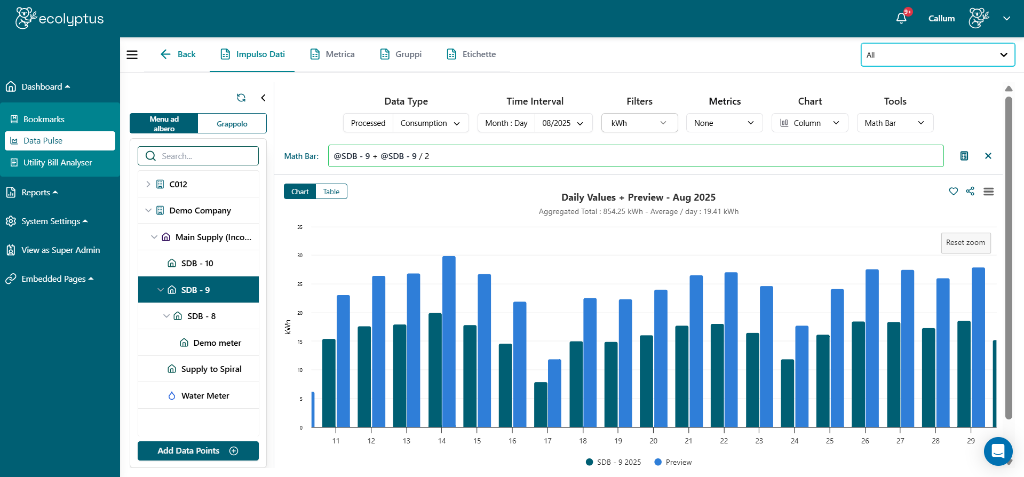Screen dimensions: 1024x477
Task: Open the notifications bell
Action: pyautogui.click(x=901, y=18)
